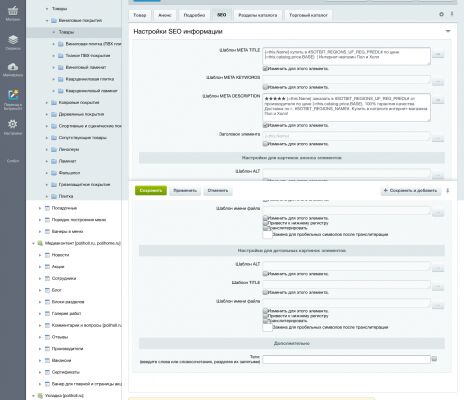Select the SEO tab
The height and width of the screenshot is (400, 464).
point(222,15)
